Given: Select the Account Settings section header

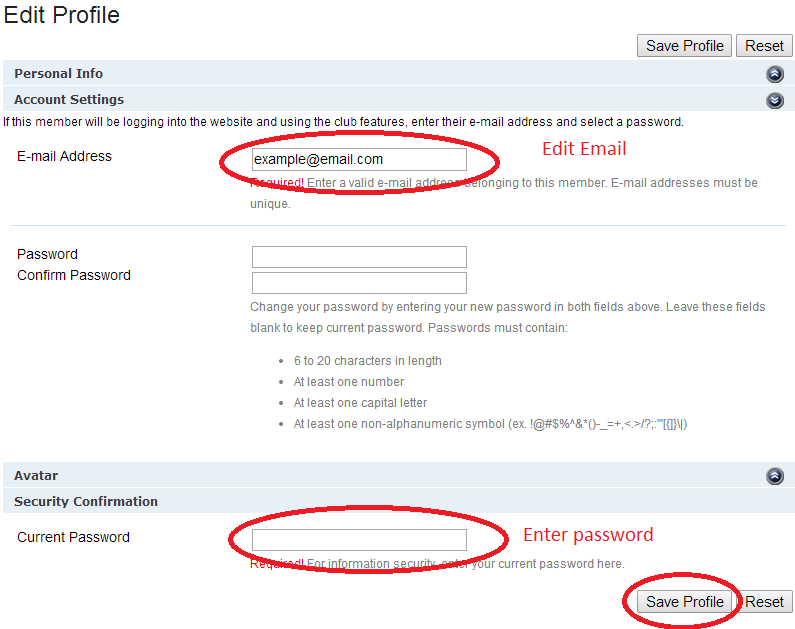Looking at the screenshot, I should click(x=69, y=100).
